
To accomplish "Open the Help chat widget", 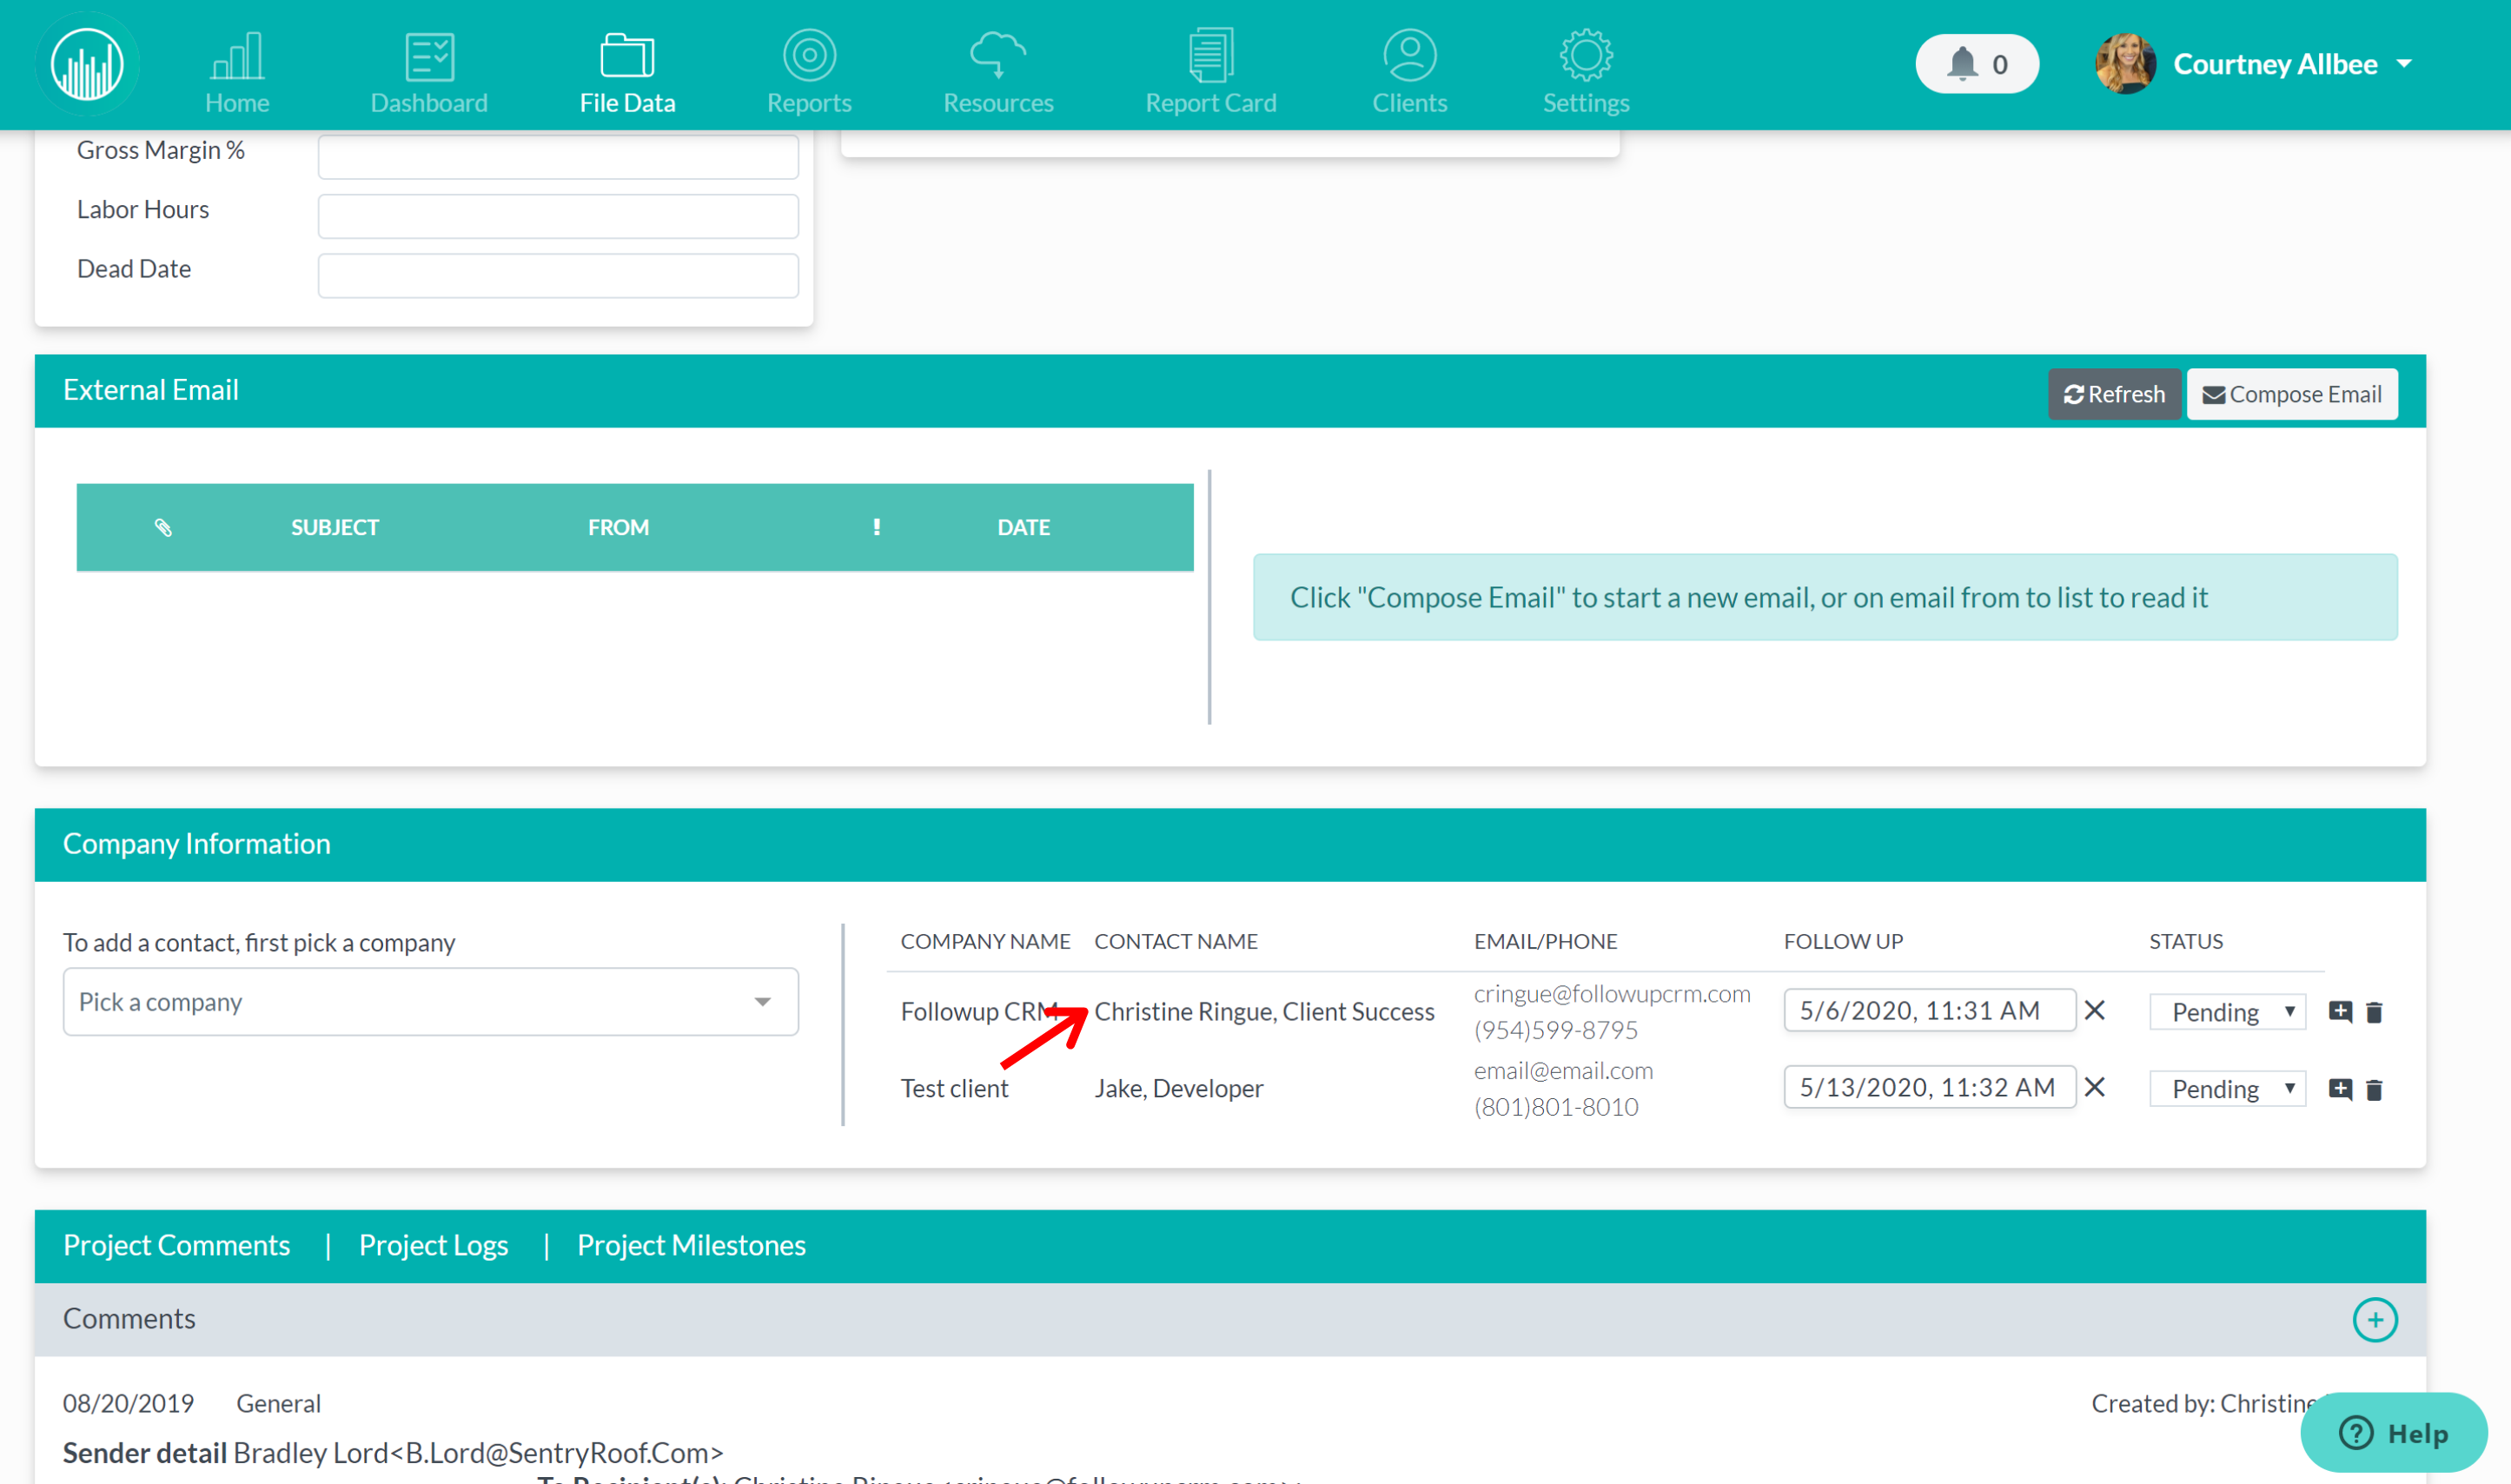I will 2393,1432.
